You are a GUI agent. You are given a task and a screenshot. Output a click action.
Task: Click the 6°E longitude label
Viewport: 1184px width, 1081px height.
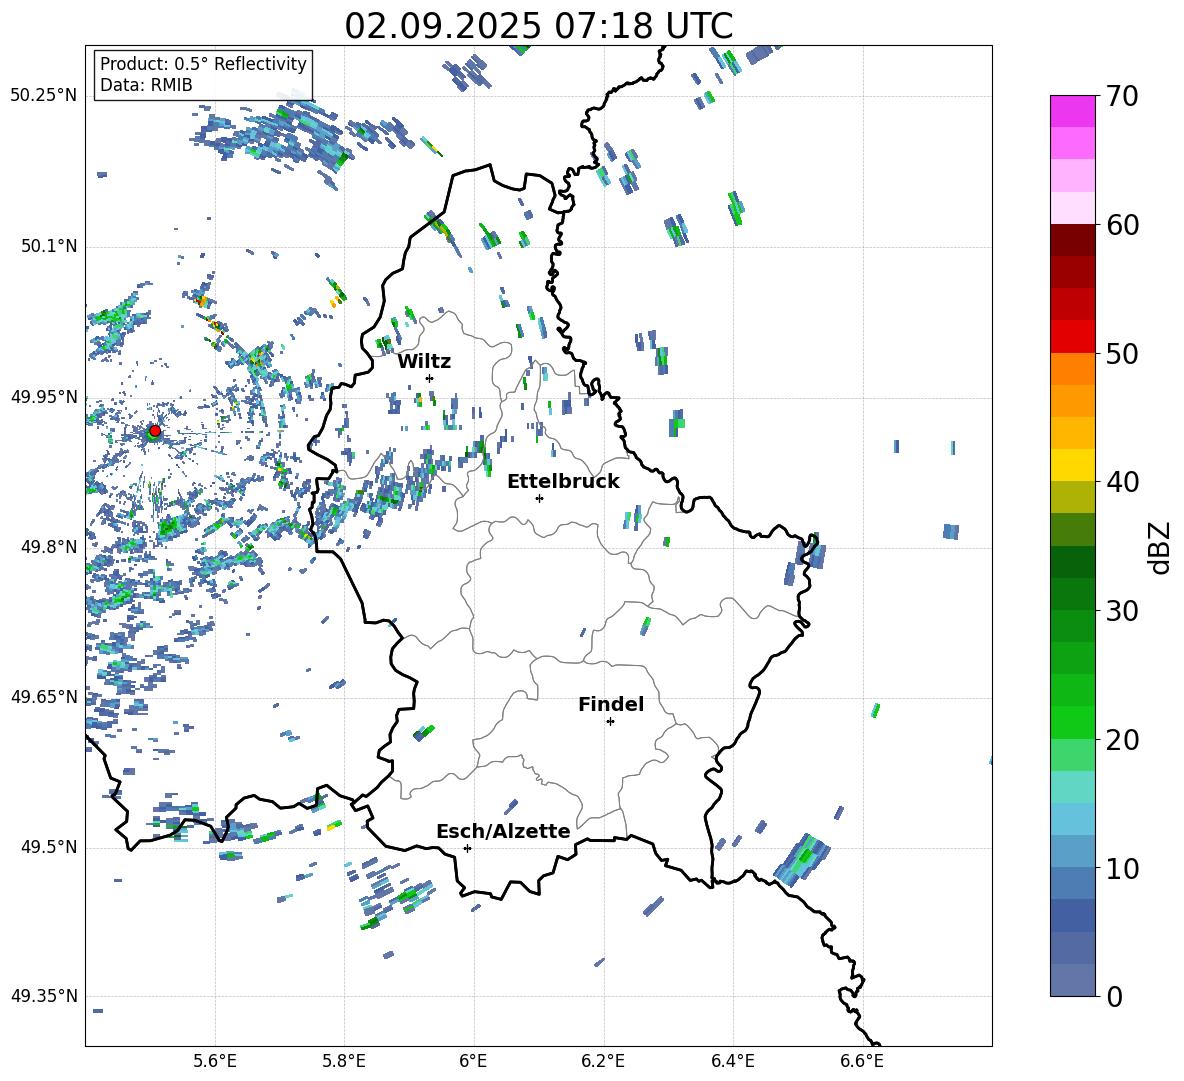(473, 1061)
